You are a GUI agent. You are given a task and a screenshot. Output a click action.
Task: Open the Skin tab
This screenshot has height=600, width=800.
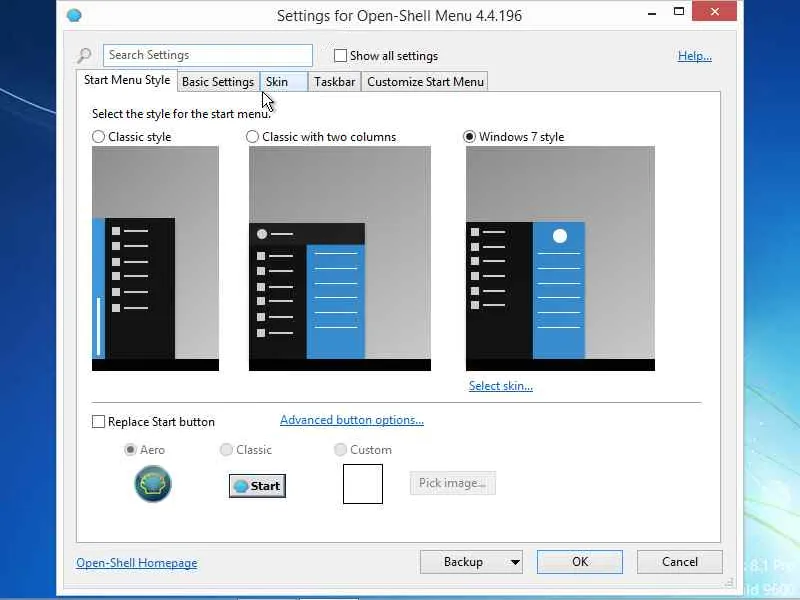tap(284, 82)
